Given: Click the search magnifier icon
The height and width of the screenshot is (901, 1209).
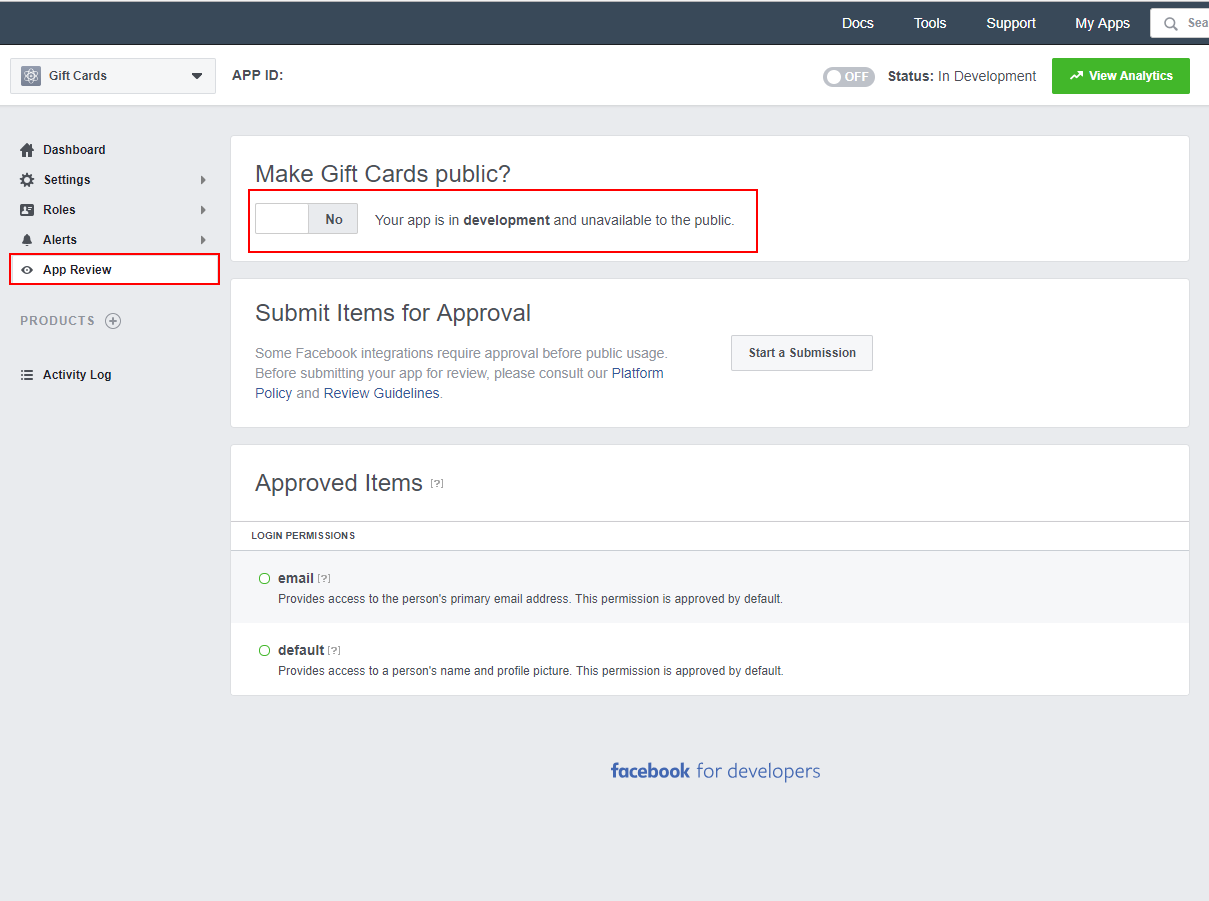Looking at the screenshot, I should coord(1170,24).
